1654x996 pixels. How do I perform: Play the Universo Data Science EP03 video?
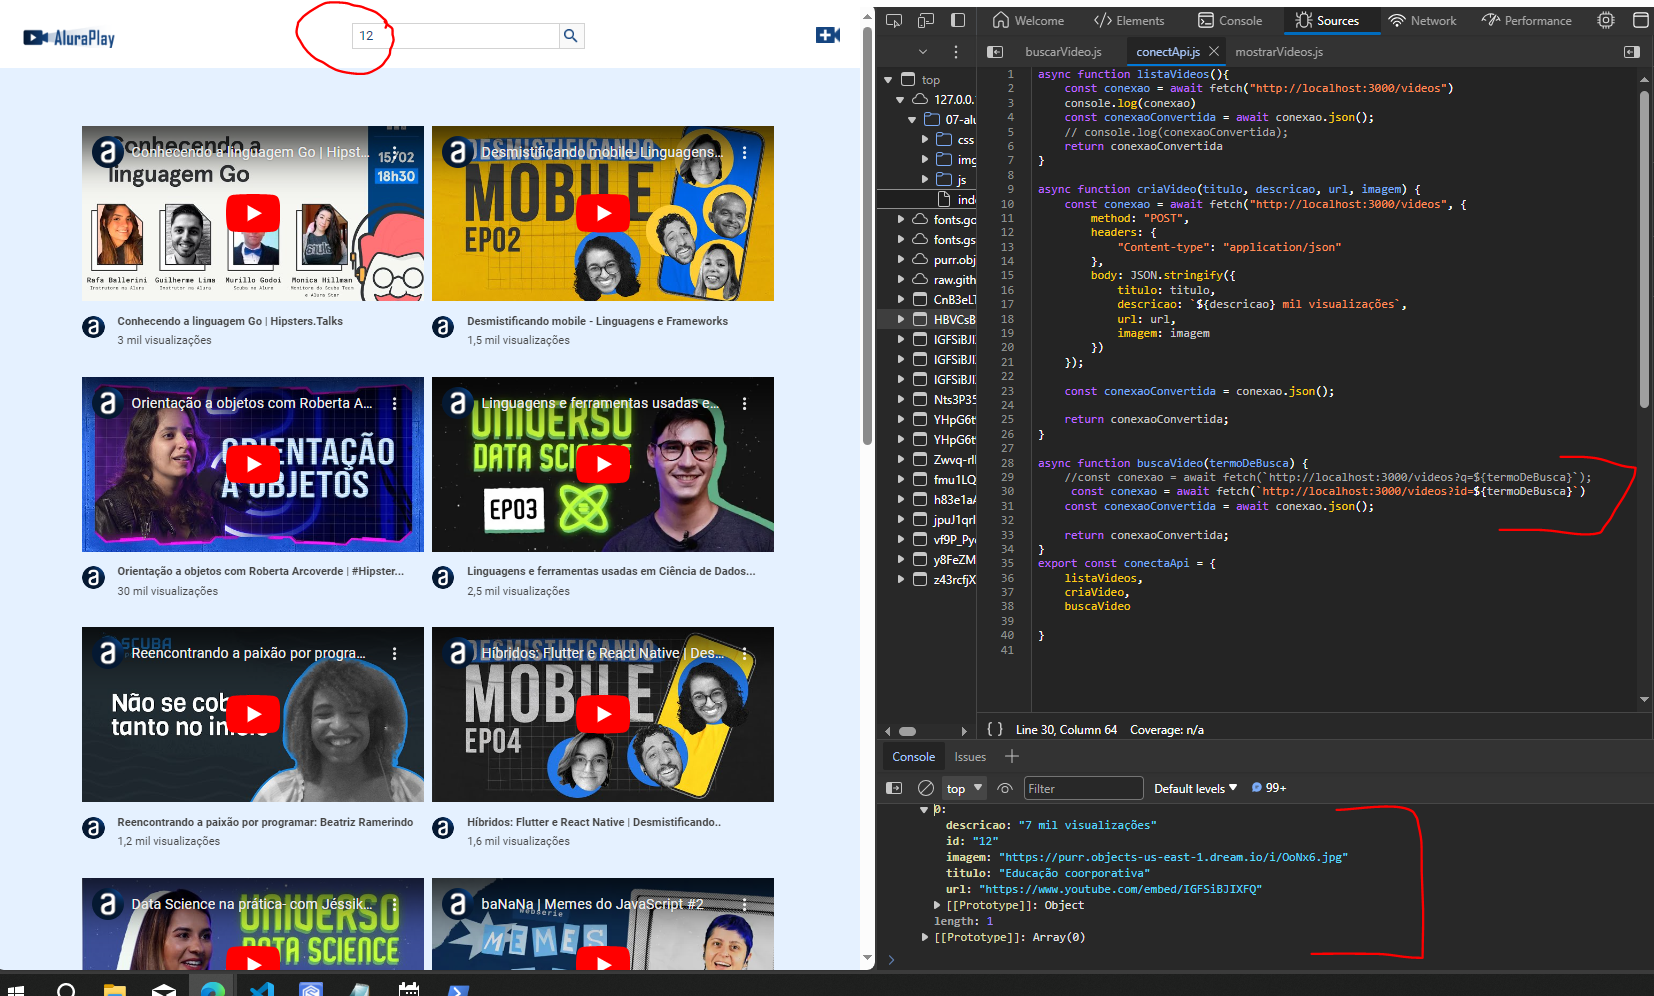tap(603, 464)
